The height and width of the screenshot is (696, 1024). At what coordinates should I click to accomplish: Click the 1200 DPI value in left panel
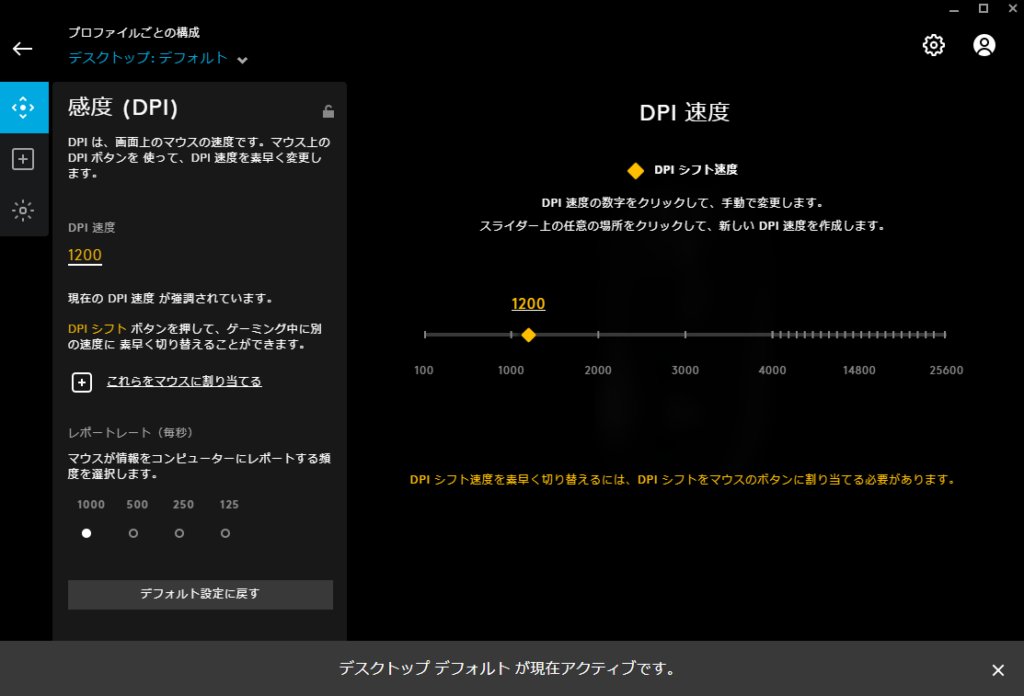point(85,255)
